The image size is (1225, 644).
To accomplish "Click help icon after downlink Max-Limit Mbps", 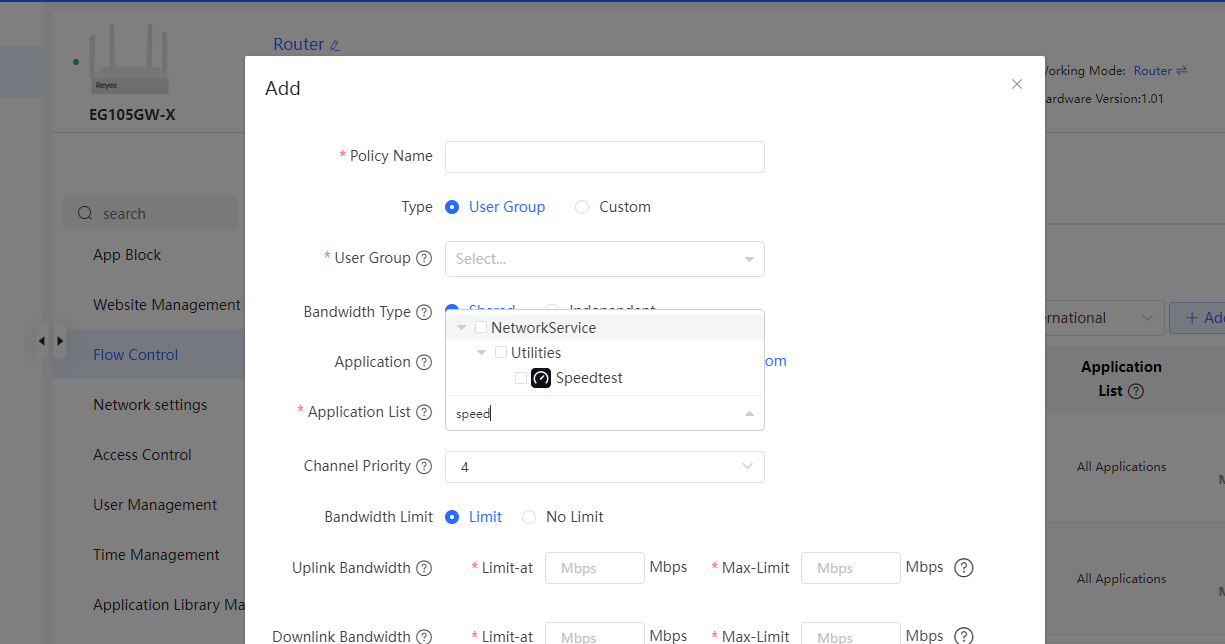I will click(964, 636).
